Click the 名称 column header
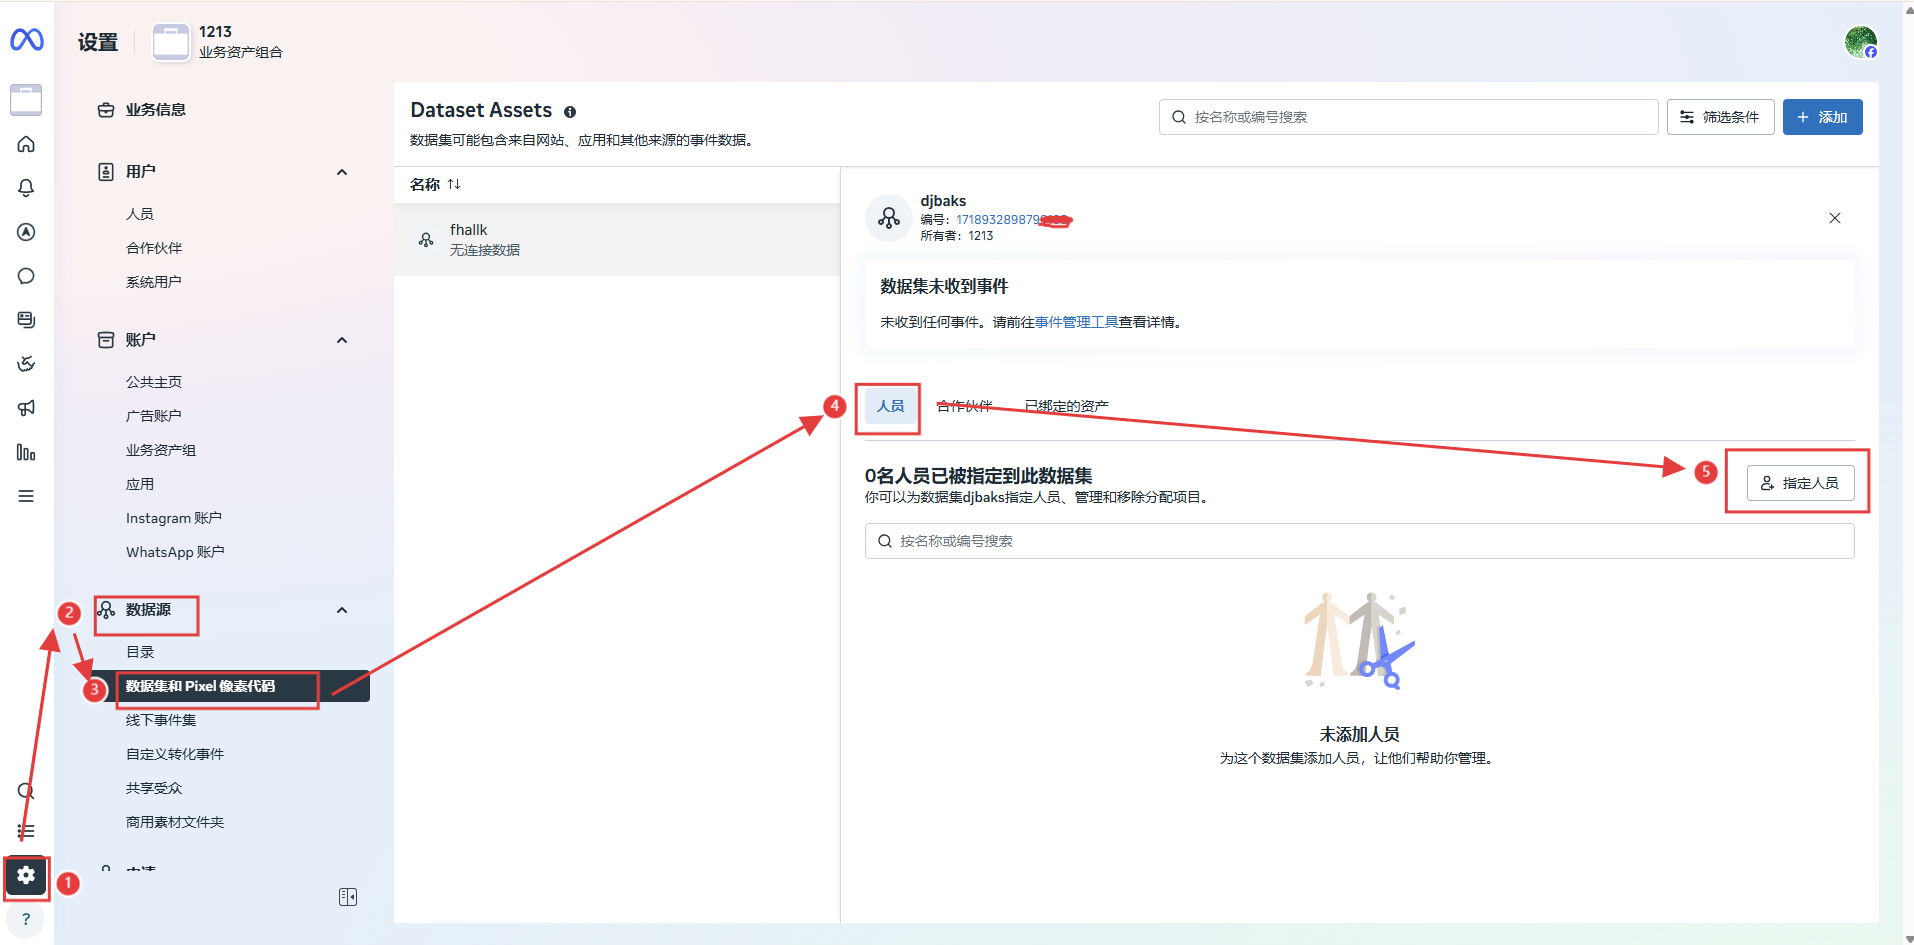The image size is (1914, 945). click(x=425, y=184)
